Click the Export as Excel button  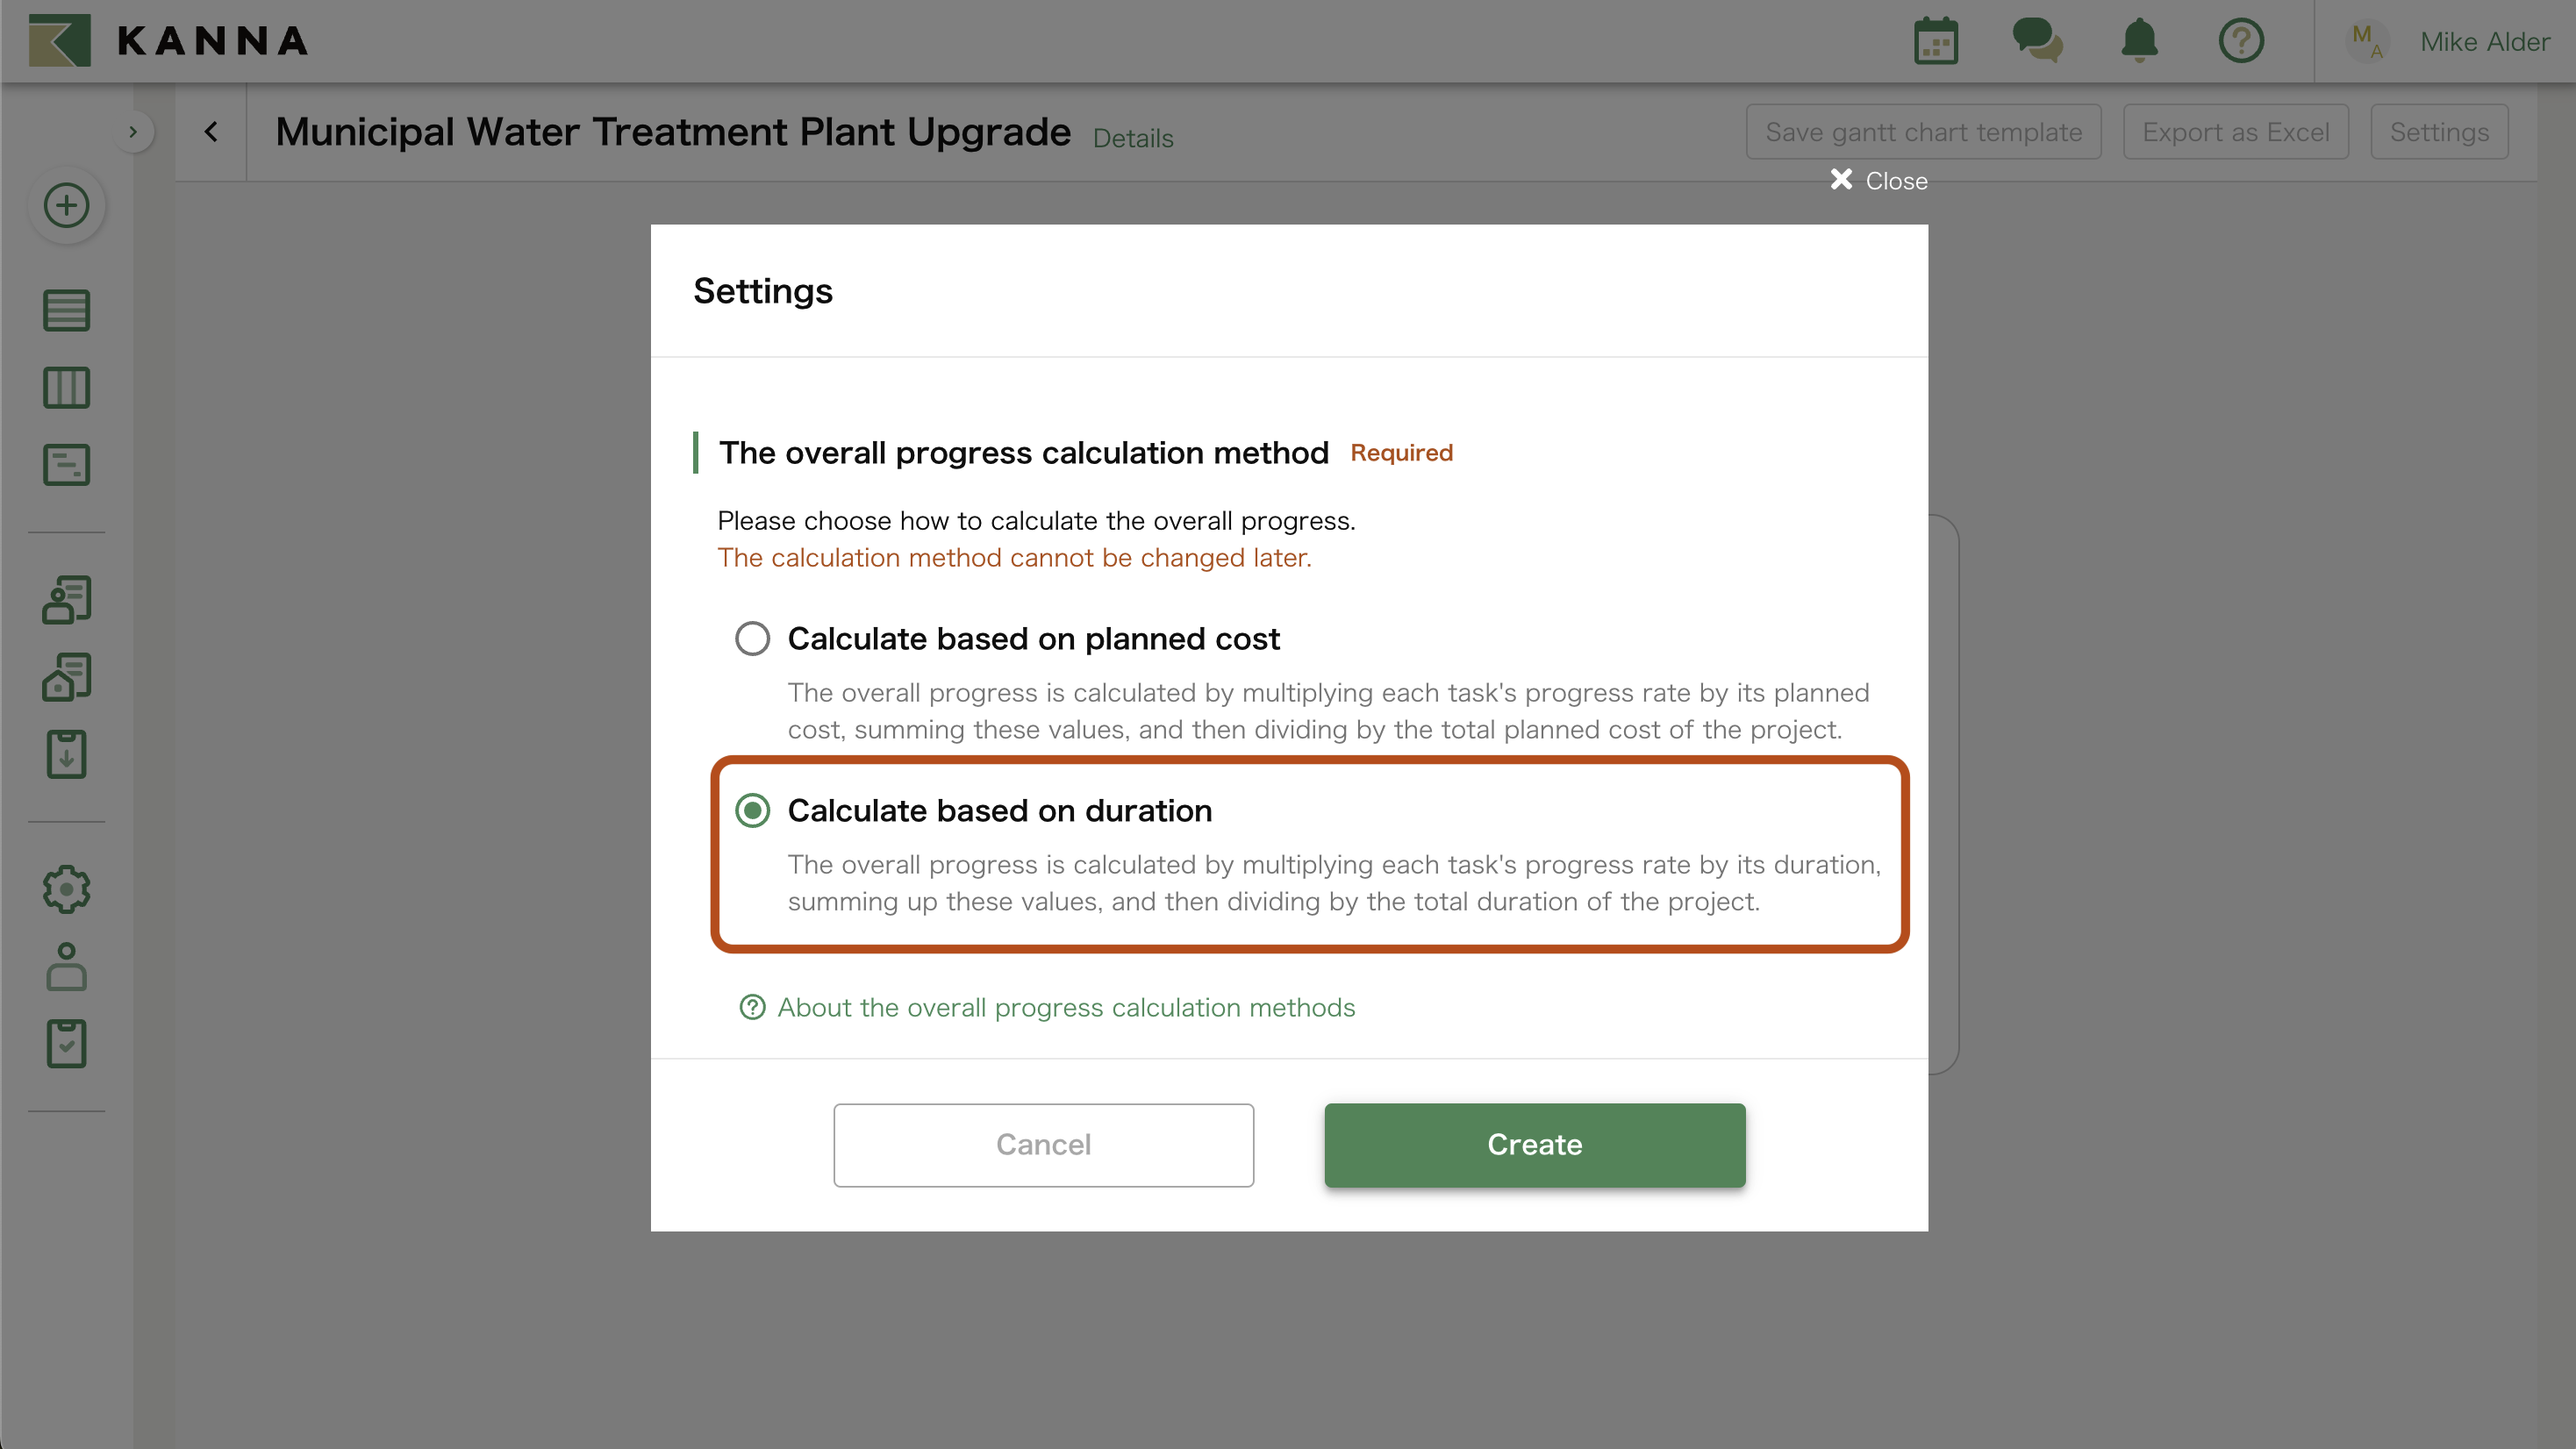click(x=2235, y=132)
